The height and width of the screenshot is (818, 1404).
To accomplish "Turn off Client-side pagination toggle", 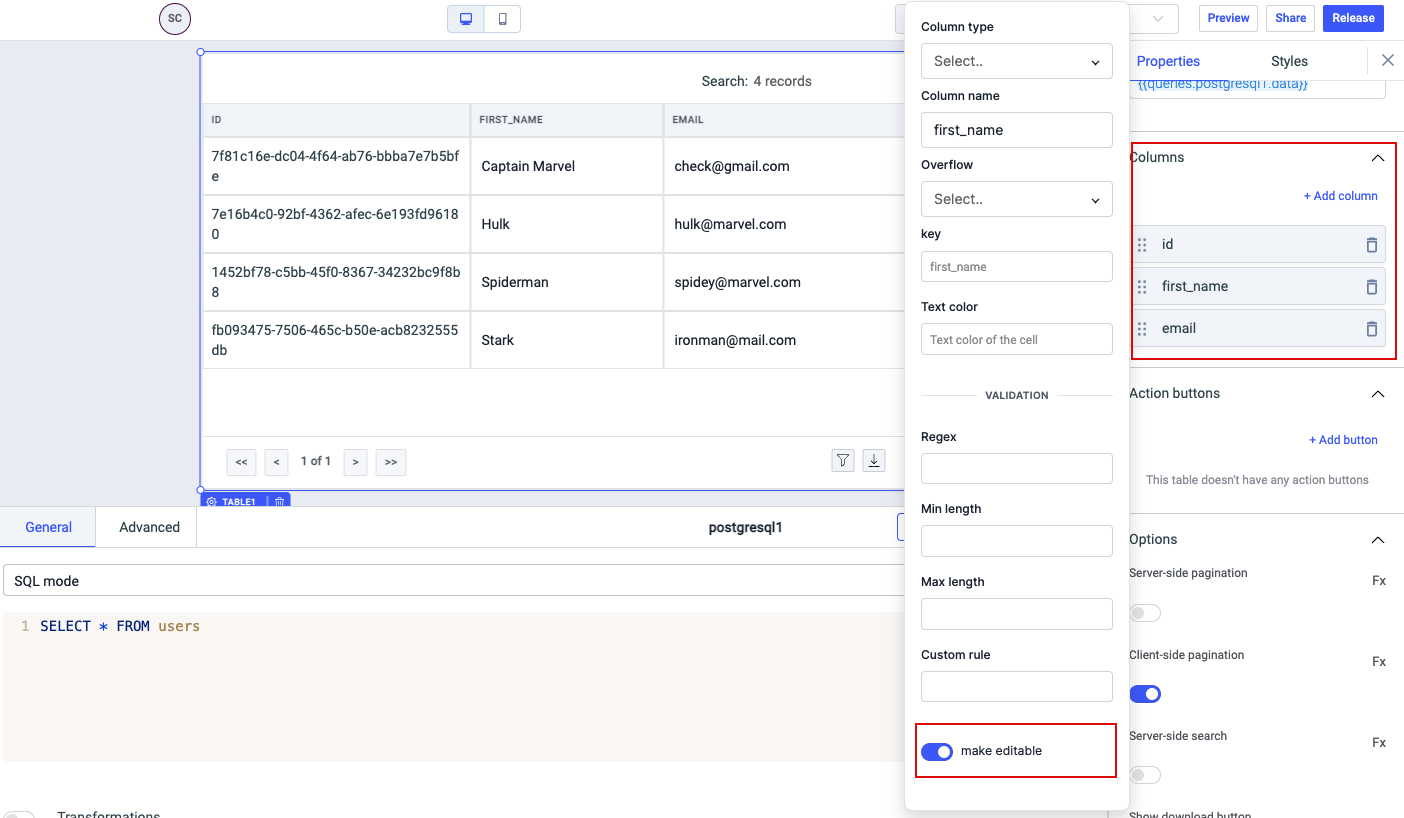I will (1145, 694).
